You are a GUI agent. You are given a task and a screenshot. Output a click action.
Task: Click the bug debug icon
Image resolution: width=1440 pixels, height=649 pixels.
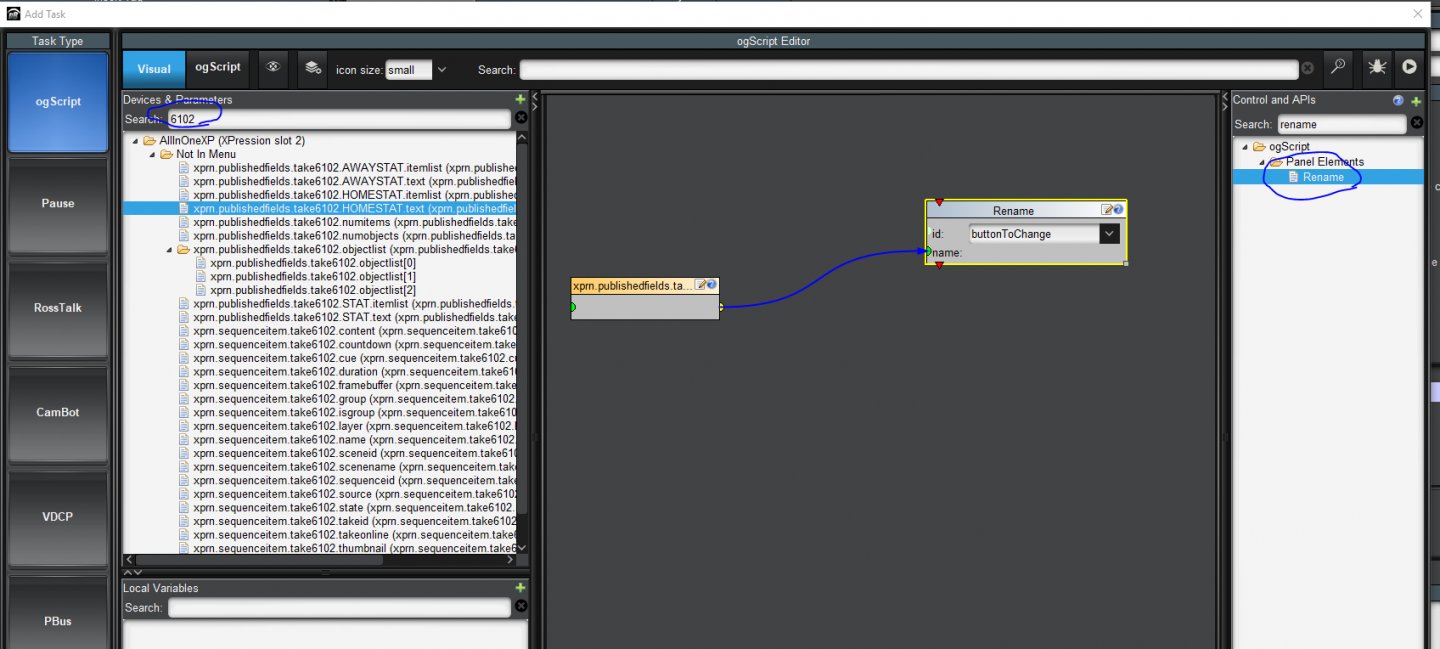pos(1377,67)
